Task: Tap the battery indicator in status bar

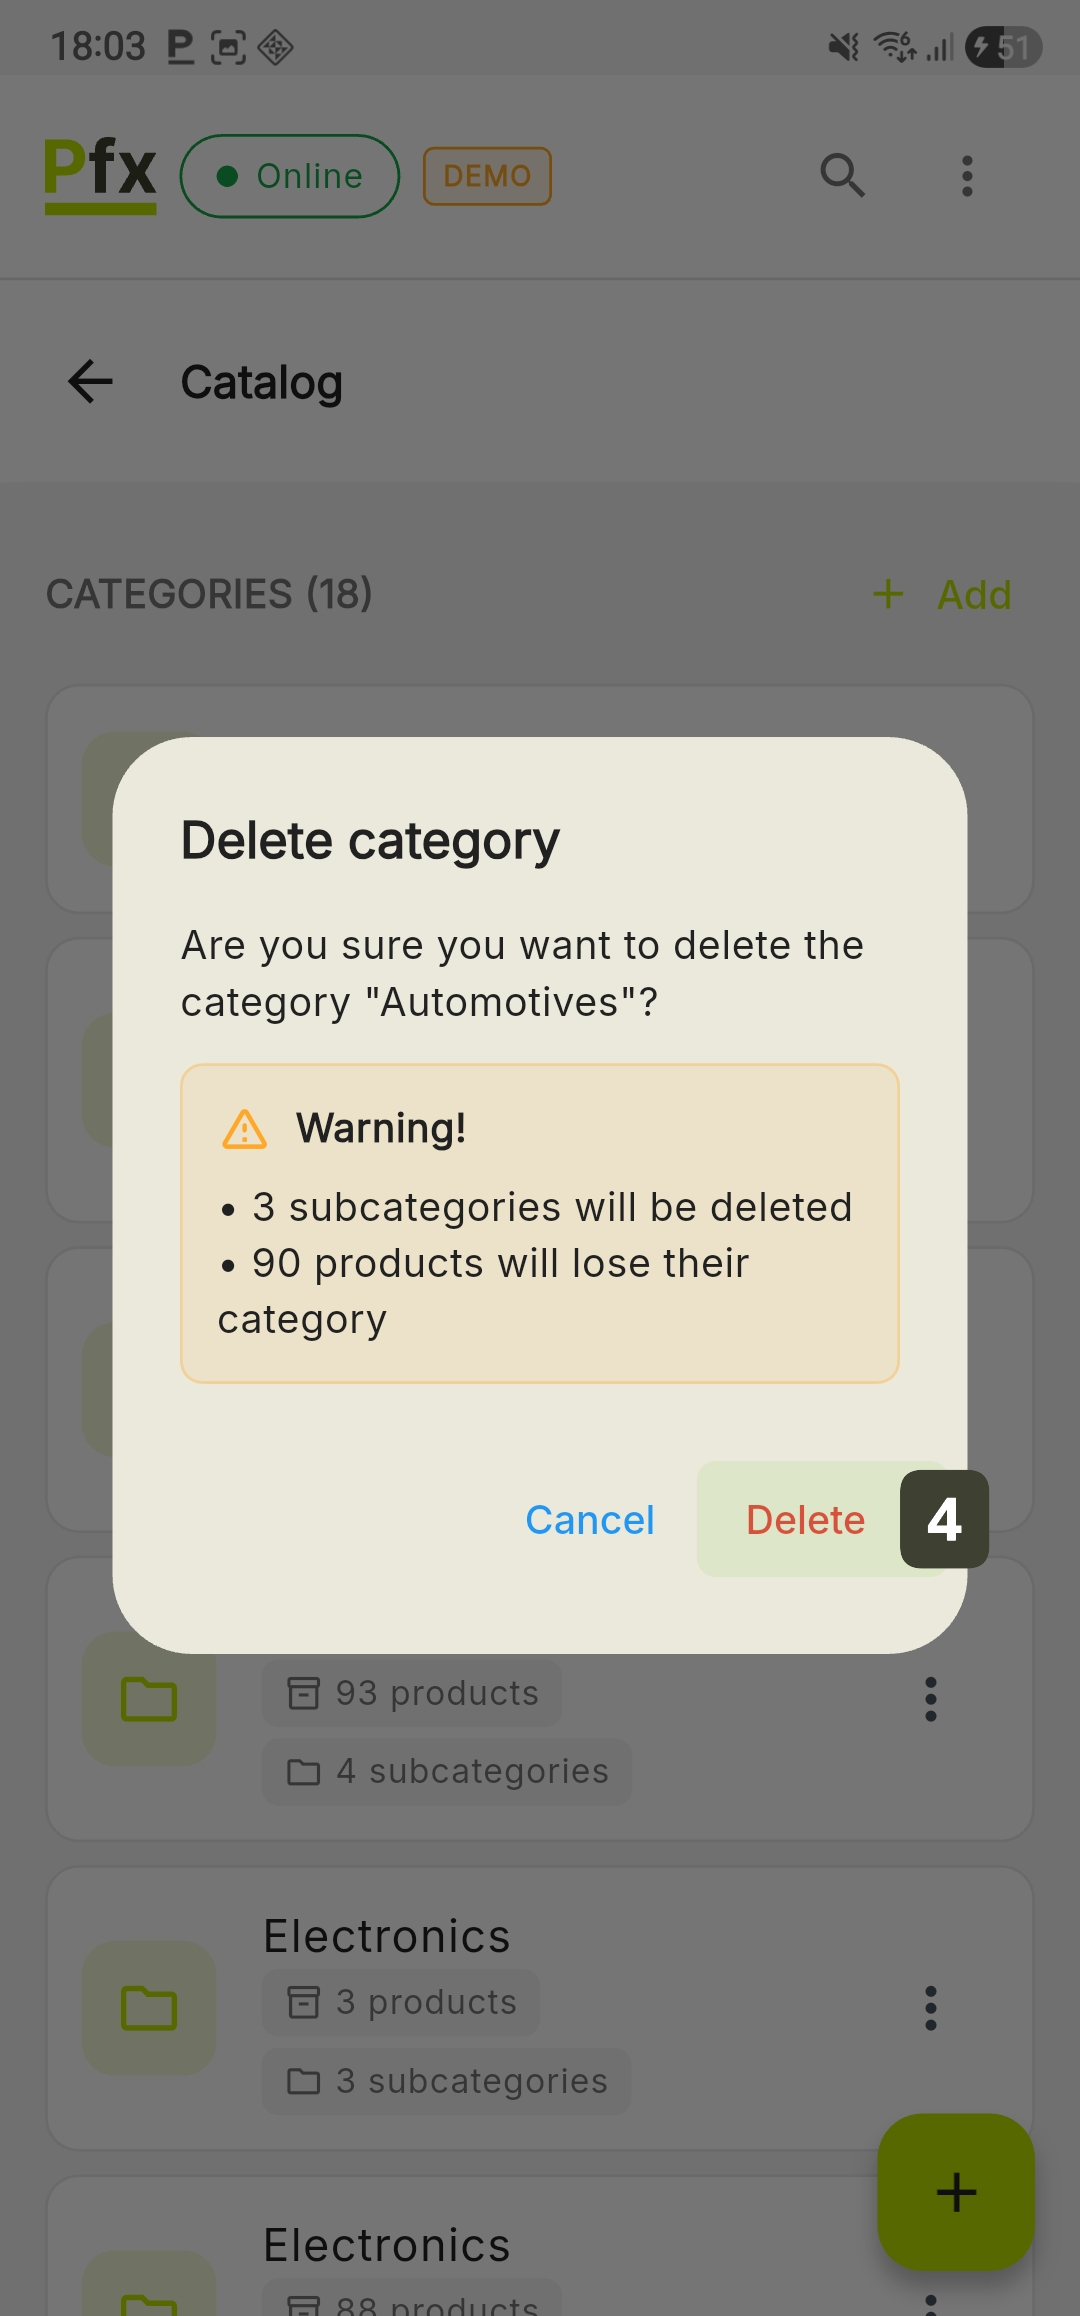Action: pyautogui.click(x=1003, y=47)
